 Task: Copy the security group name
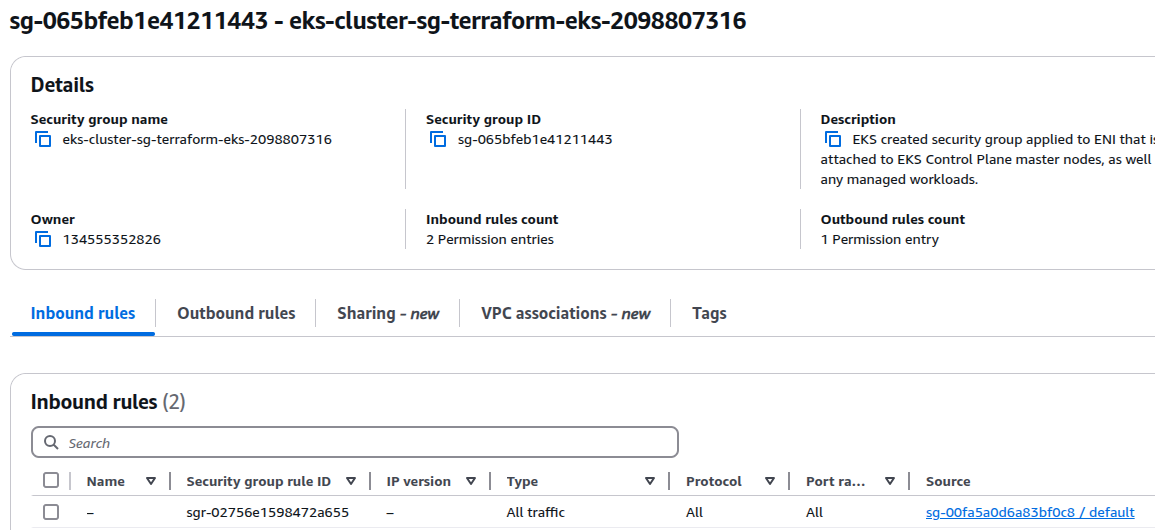click(43, 140)
